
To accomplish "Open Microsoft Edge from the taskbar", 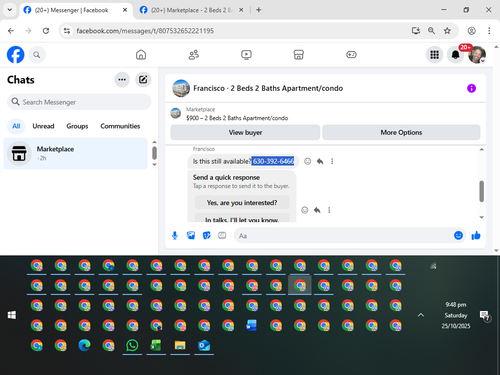I will click(84, 345).
